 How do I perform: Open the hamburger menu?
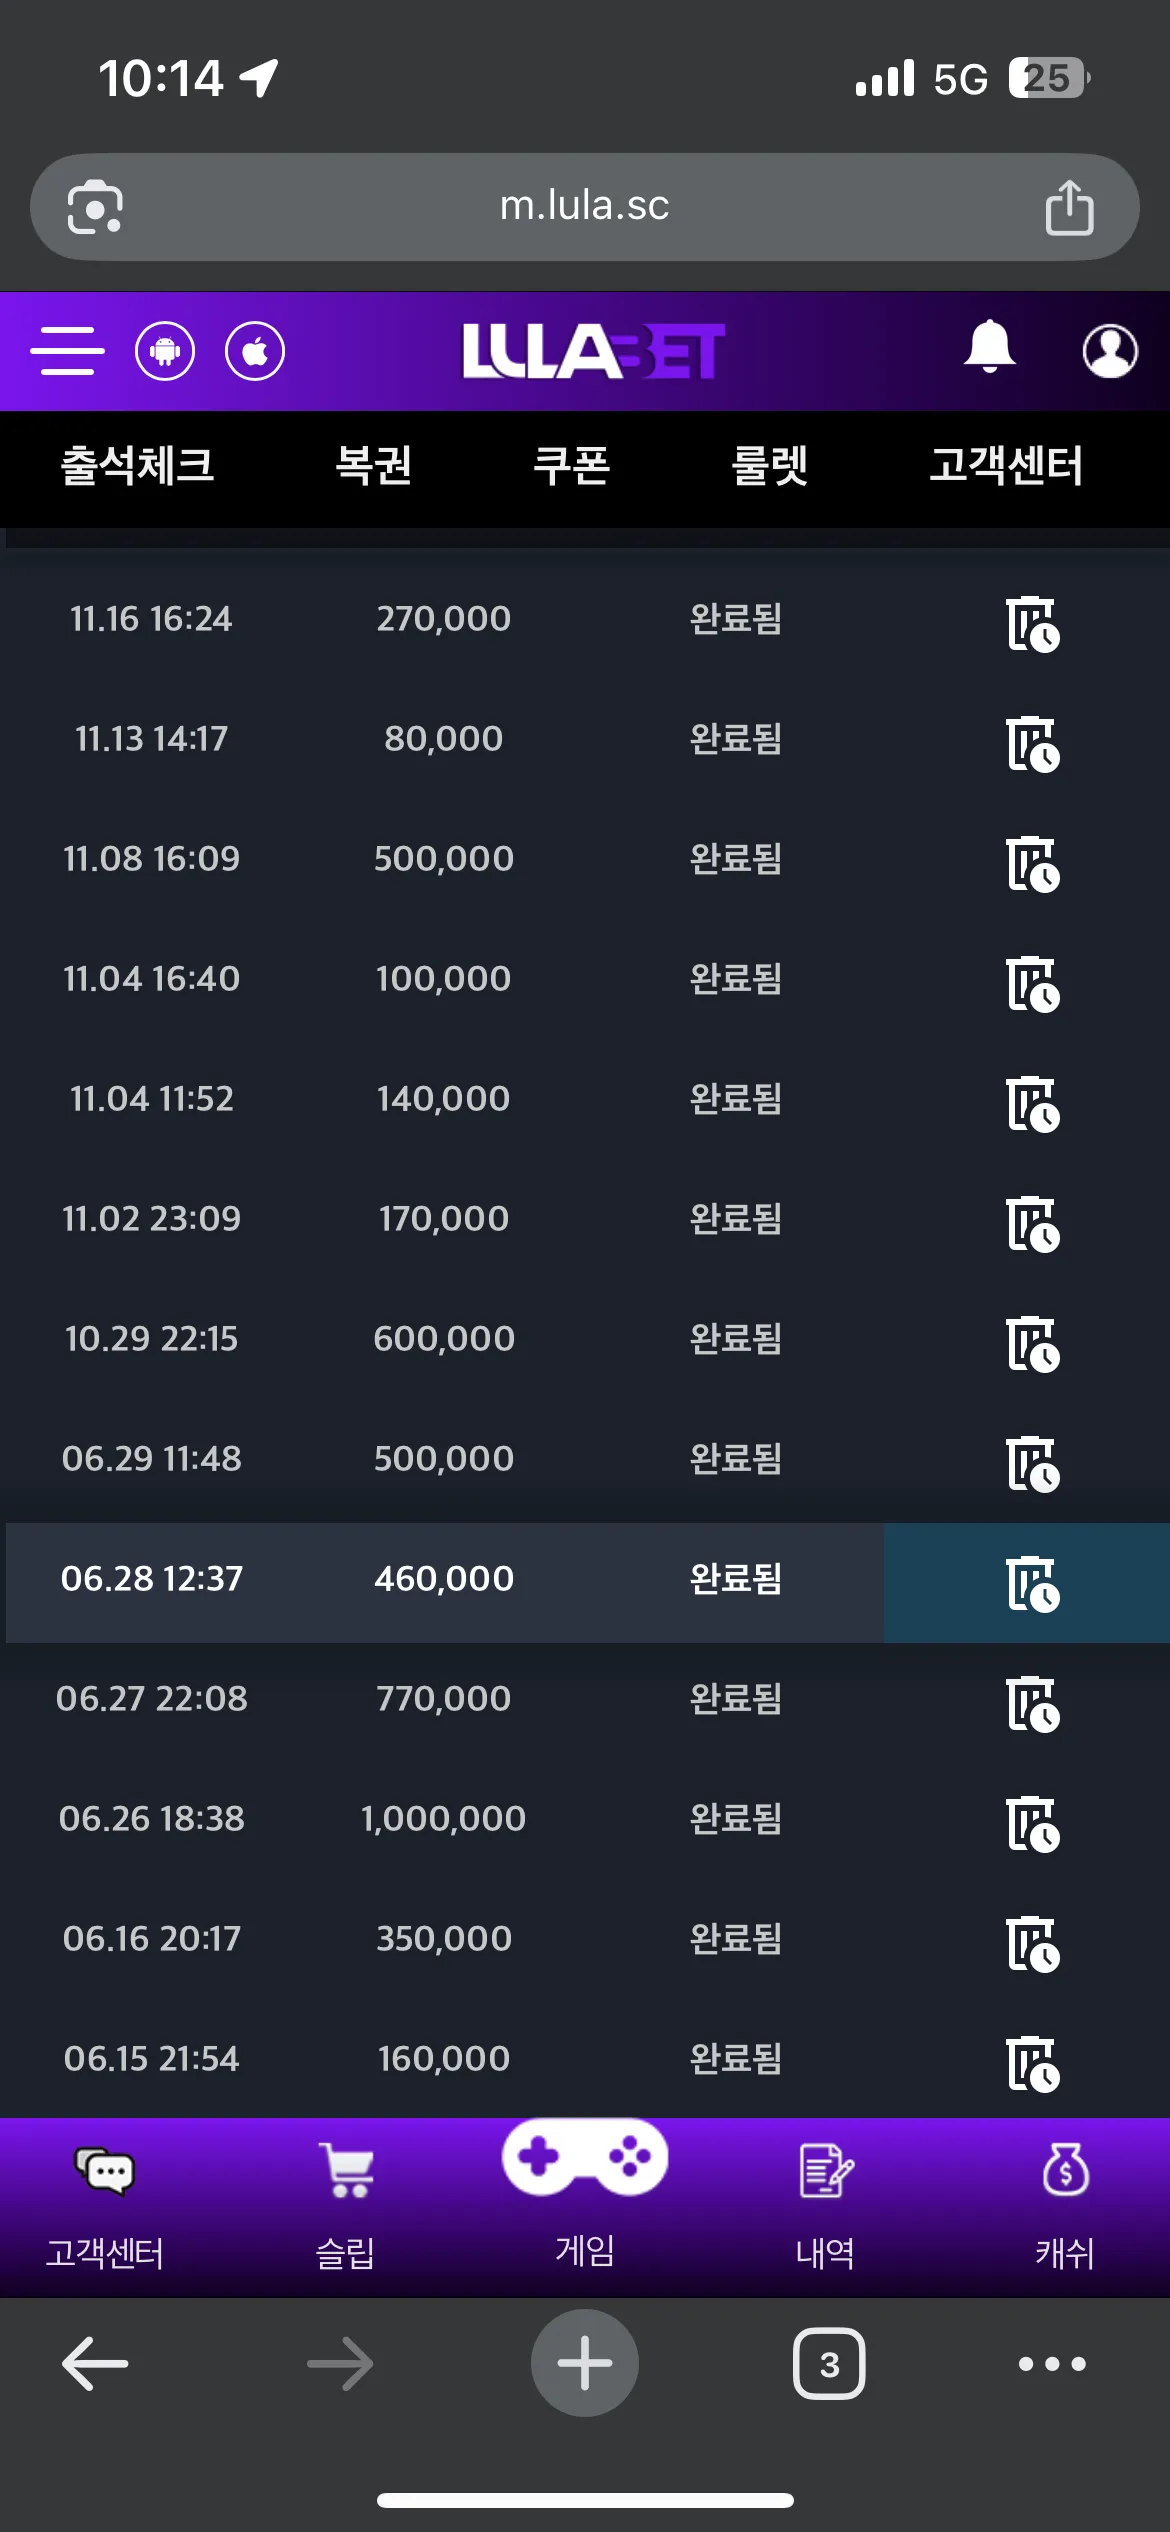[x=67, y=351]
